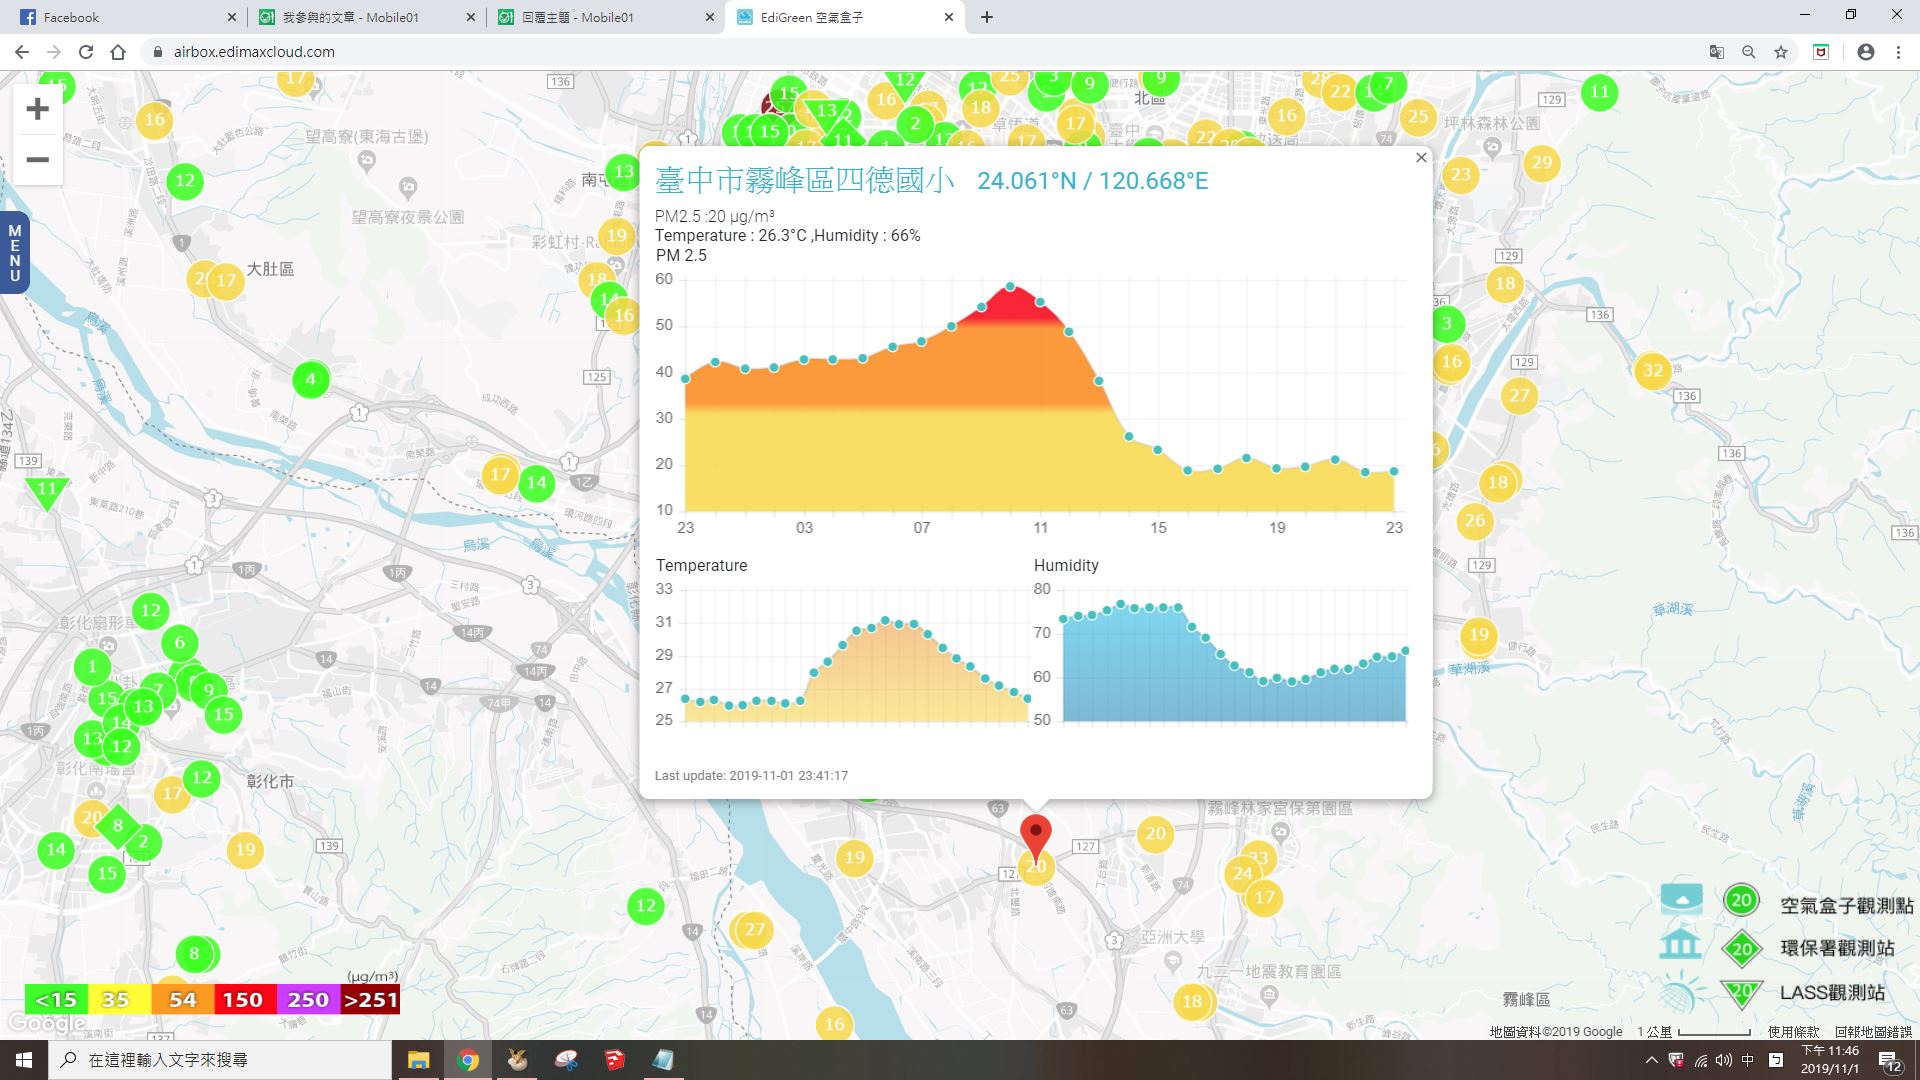The height and width of the screenshot is (1080, 1920).
Task: Open the 使用條款 link
Action: 1793,1032
